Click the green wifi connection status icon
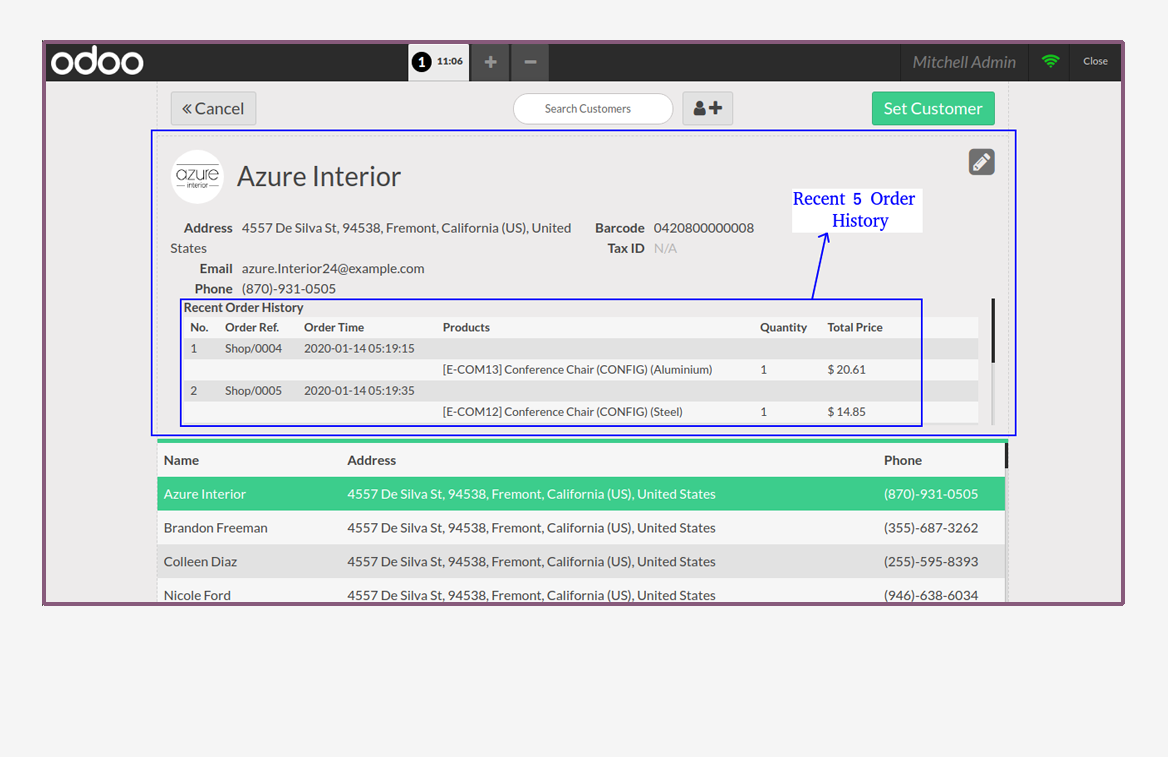Screen dimensions: 1168x757 (x=1050, y=61)
